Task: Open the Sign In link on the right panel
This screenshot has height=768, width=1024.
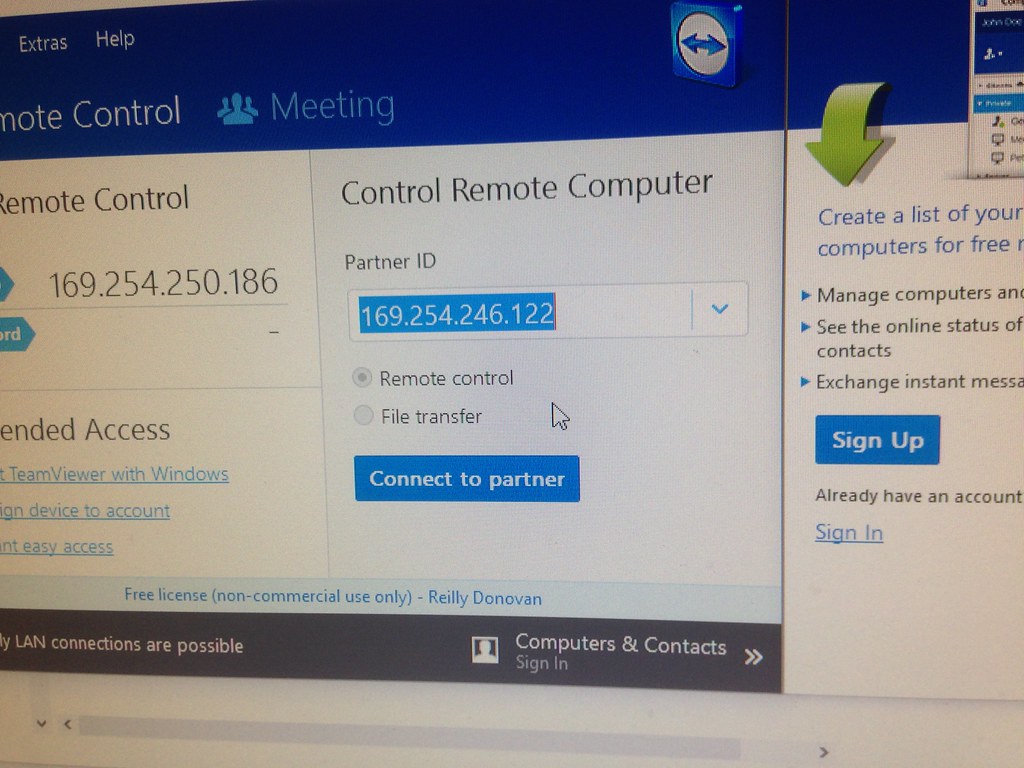Action: tap(848, 533)
